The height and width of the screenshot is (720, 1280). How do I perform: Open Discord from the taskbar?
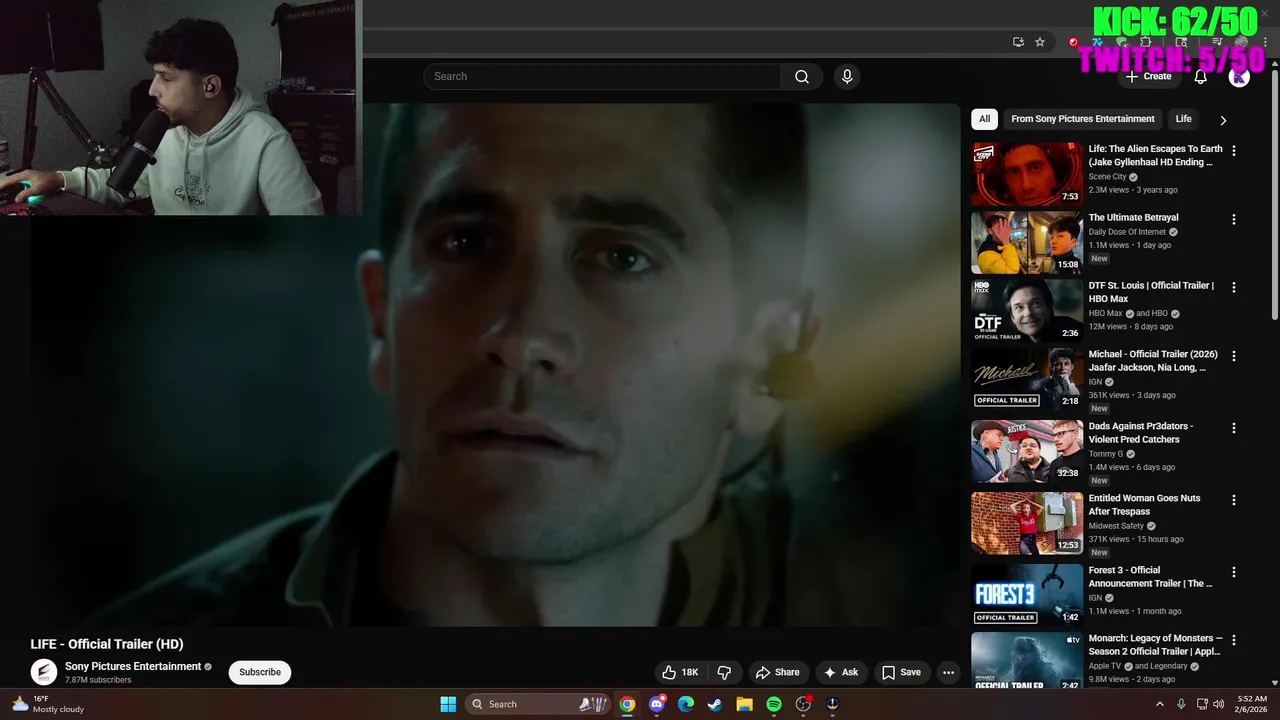[656, 704]
